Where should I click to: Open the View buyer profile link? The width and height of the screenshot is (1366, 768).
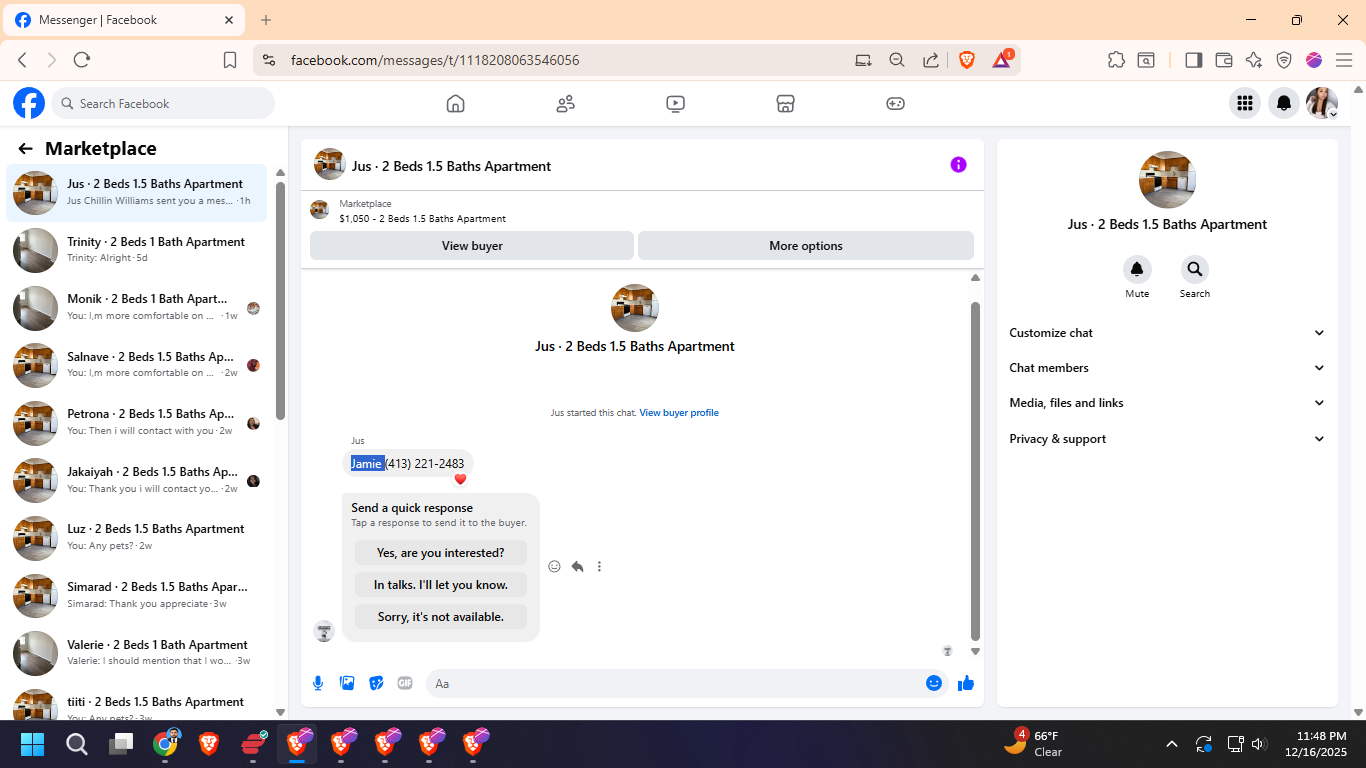679,413
